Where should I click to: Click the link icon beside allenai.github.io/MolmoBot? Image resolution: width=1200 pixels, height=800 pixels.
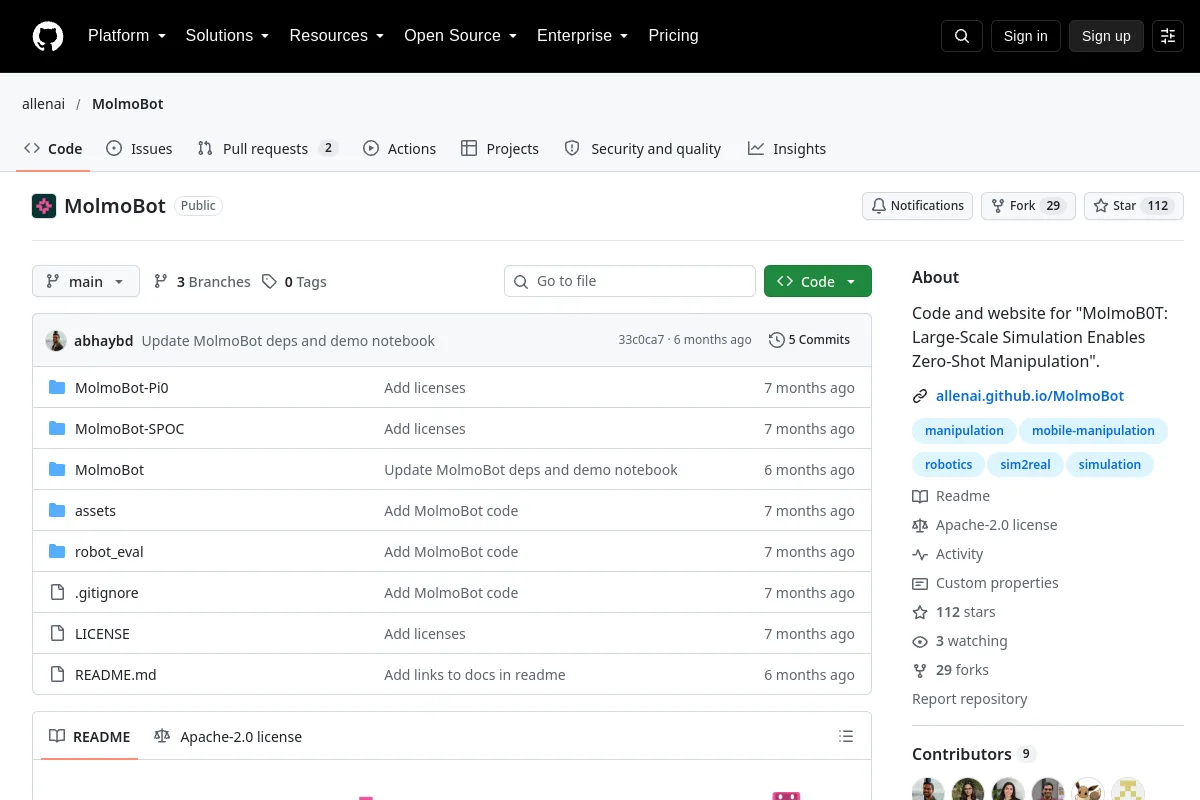(x=920, y=396)
